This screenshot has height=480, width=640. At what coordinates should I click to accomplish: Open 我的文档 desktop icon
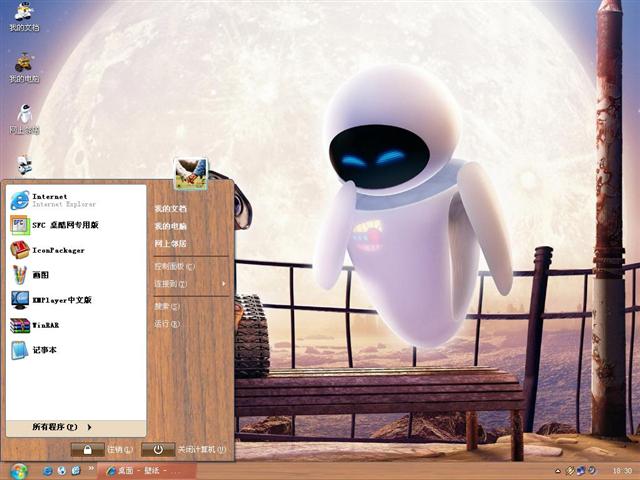24,16
